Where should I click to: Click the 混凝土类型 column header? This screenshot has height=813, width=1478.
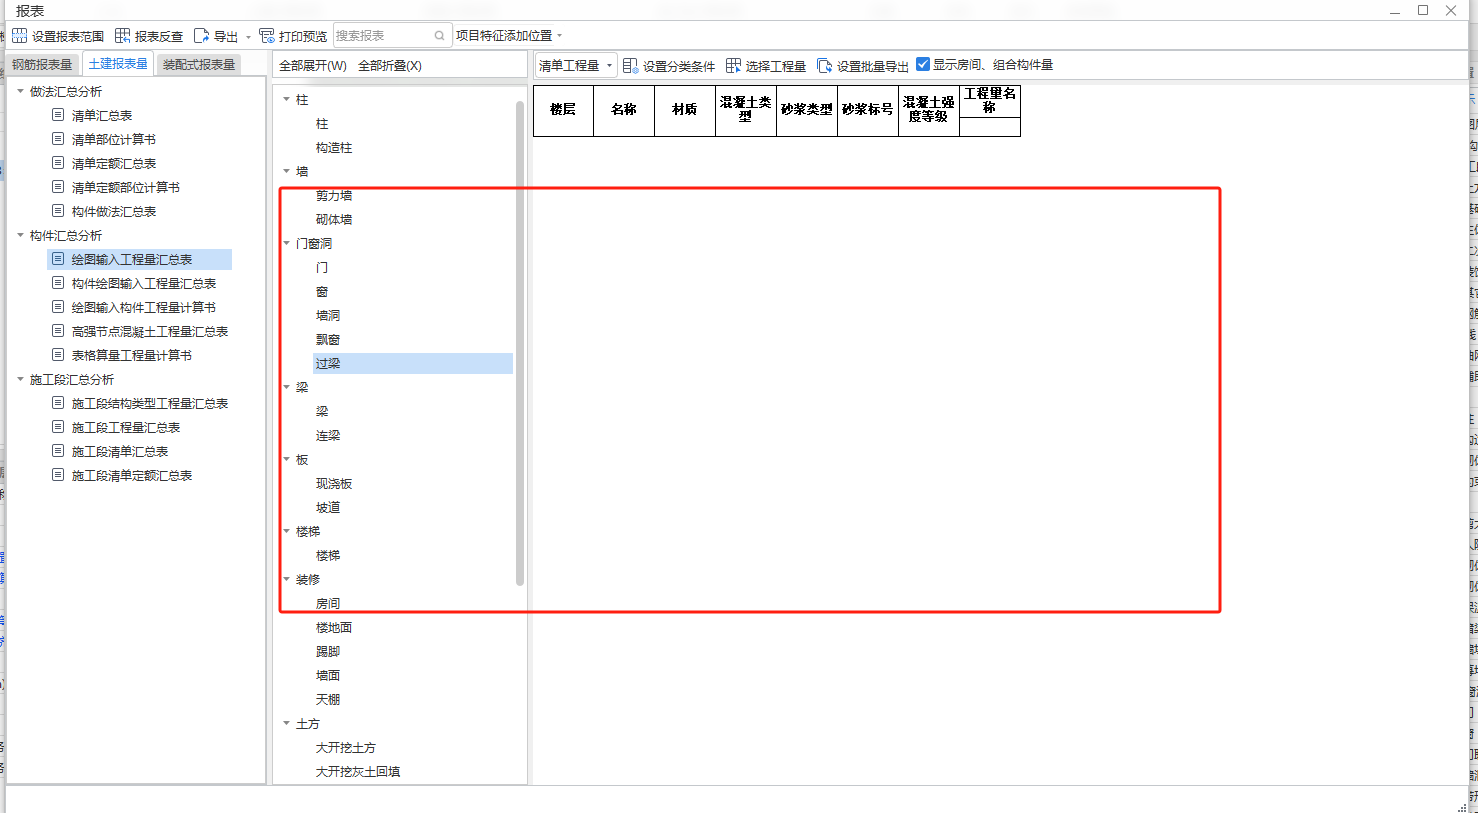pos(746,110)
